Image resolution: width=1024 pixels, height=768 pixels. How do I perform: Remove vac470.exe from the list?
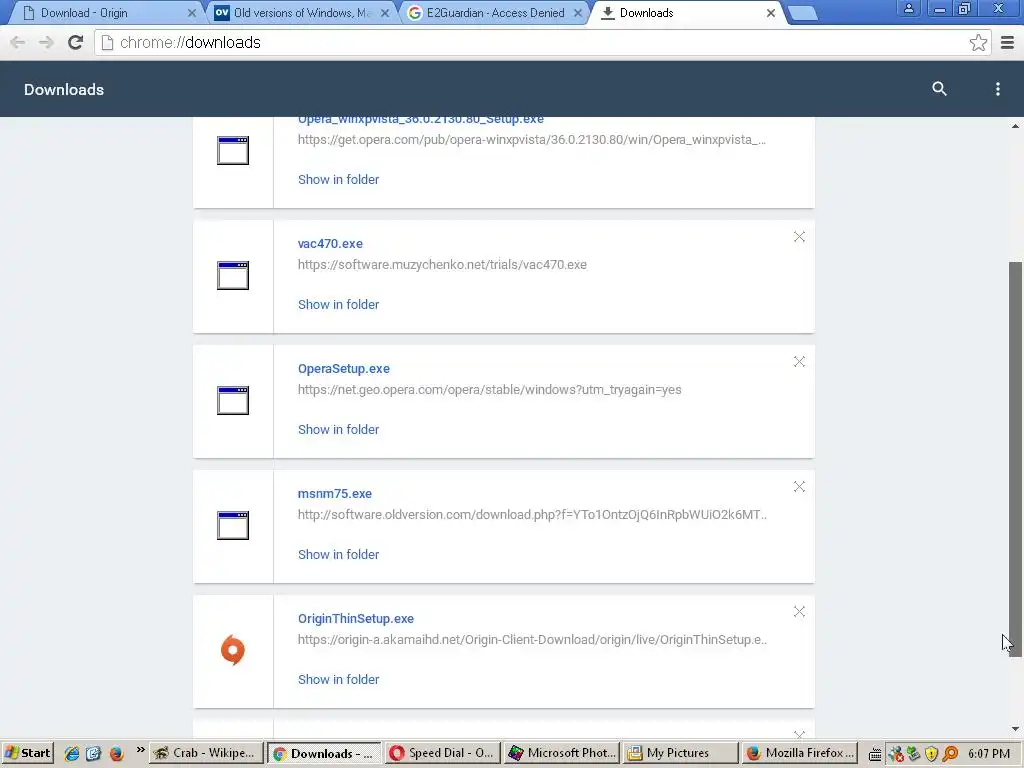click(799, 237)
